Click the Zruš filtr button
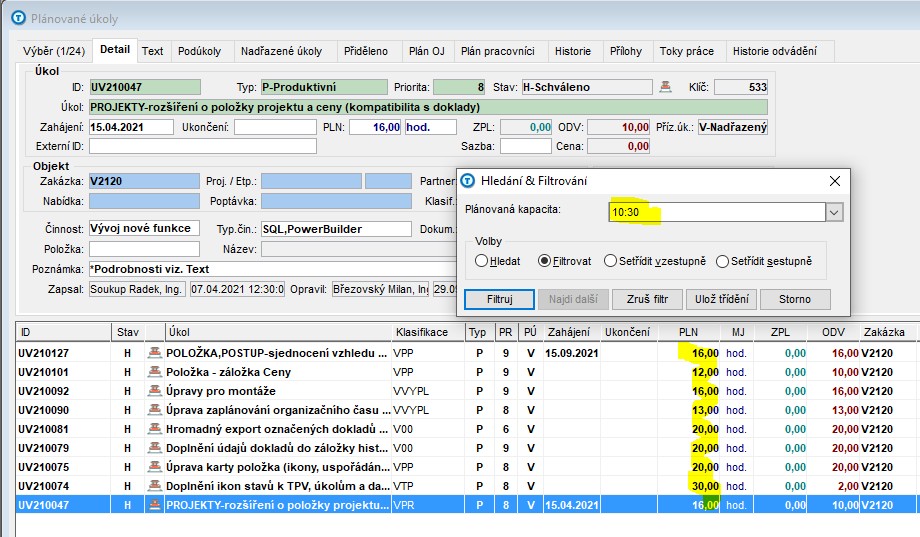The image size is (920, 537). point(647,299)
